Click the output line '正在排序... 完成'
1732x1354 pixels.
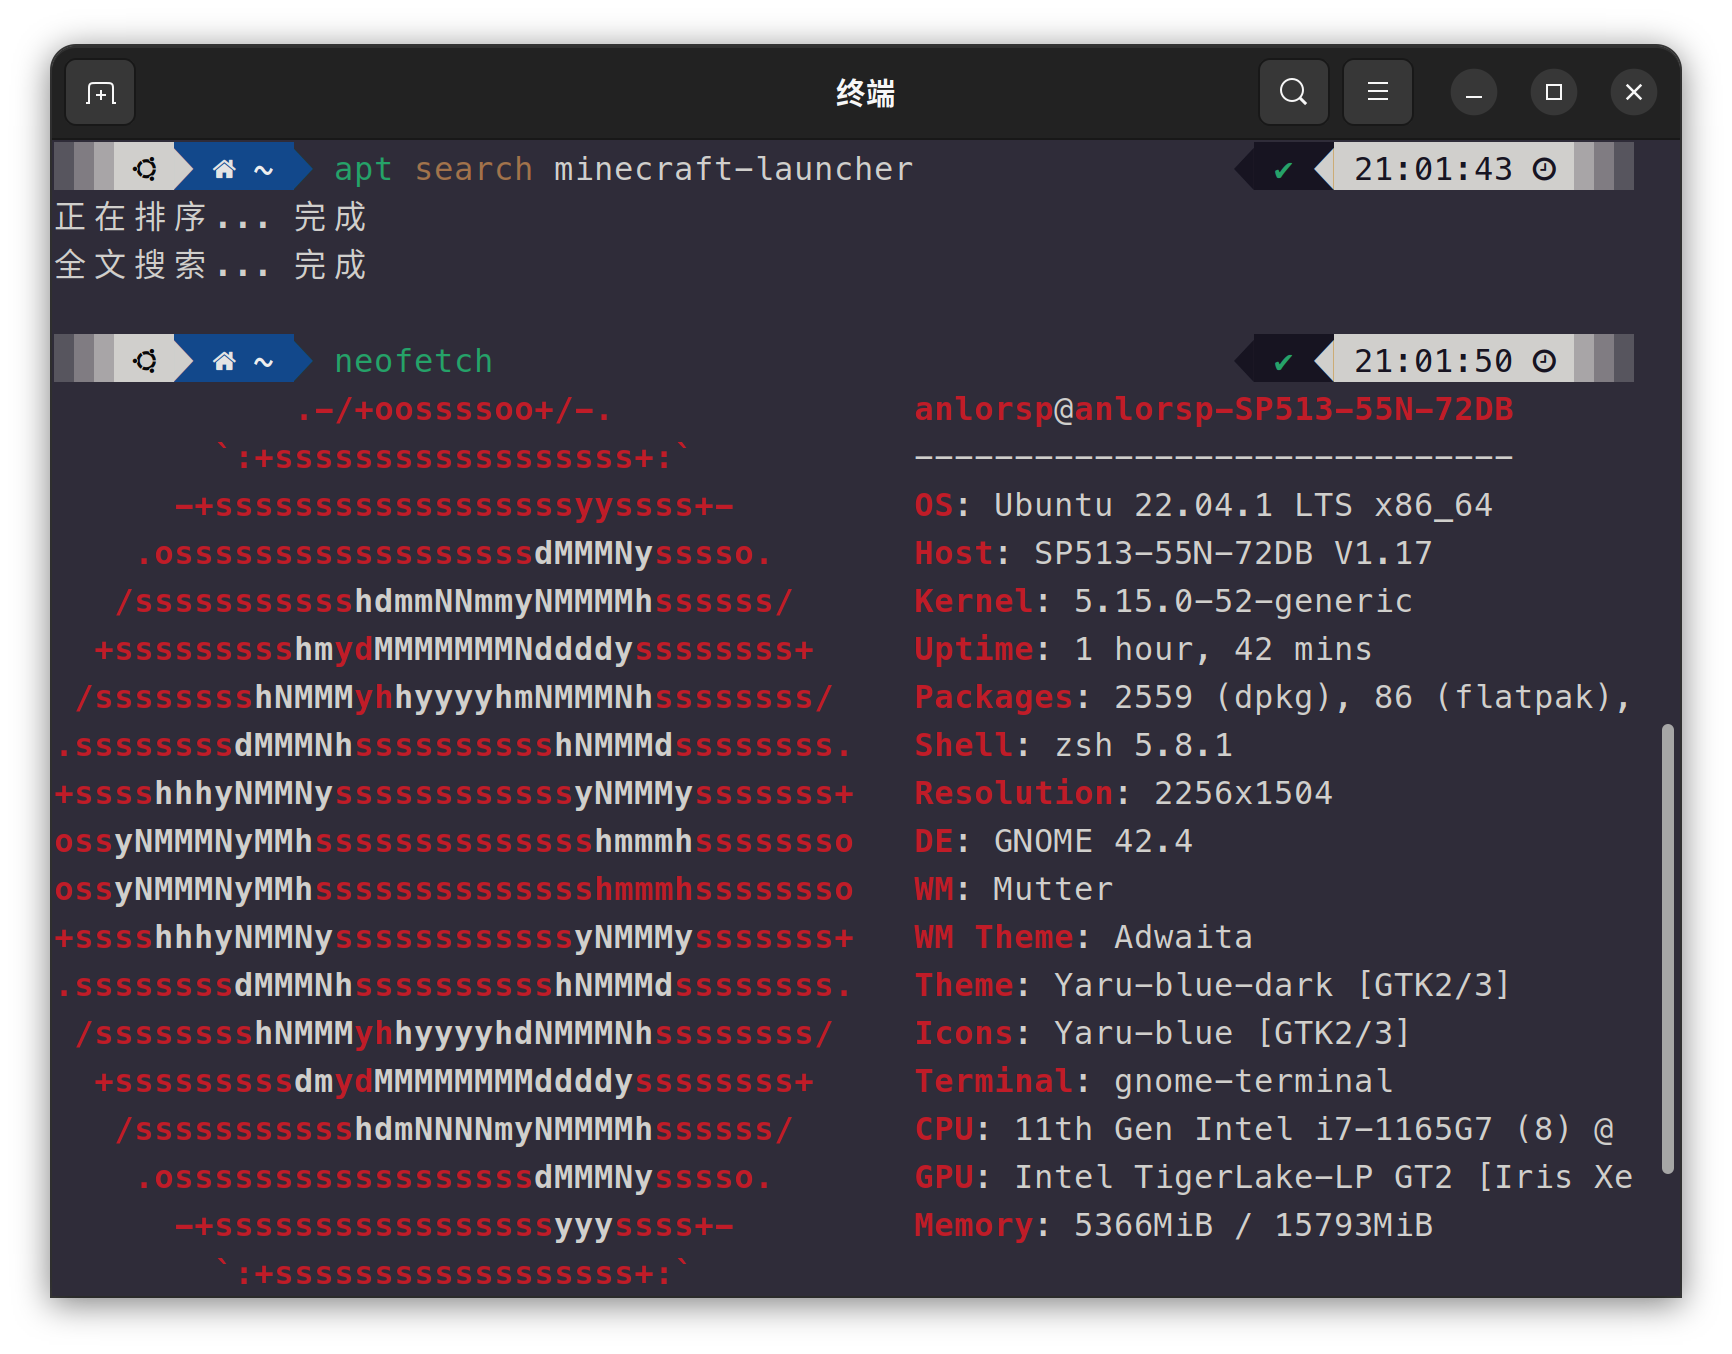pyautogui.click(x=211, y=217)
